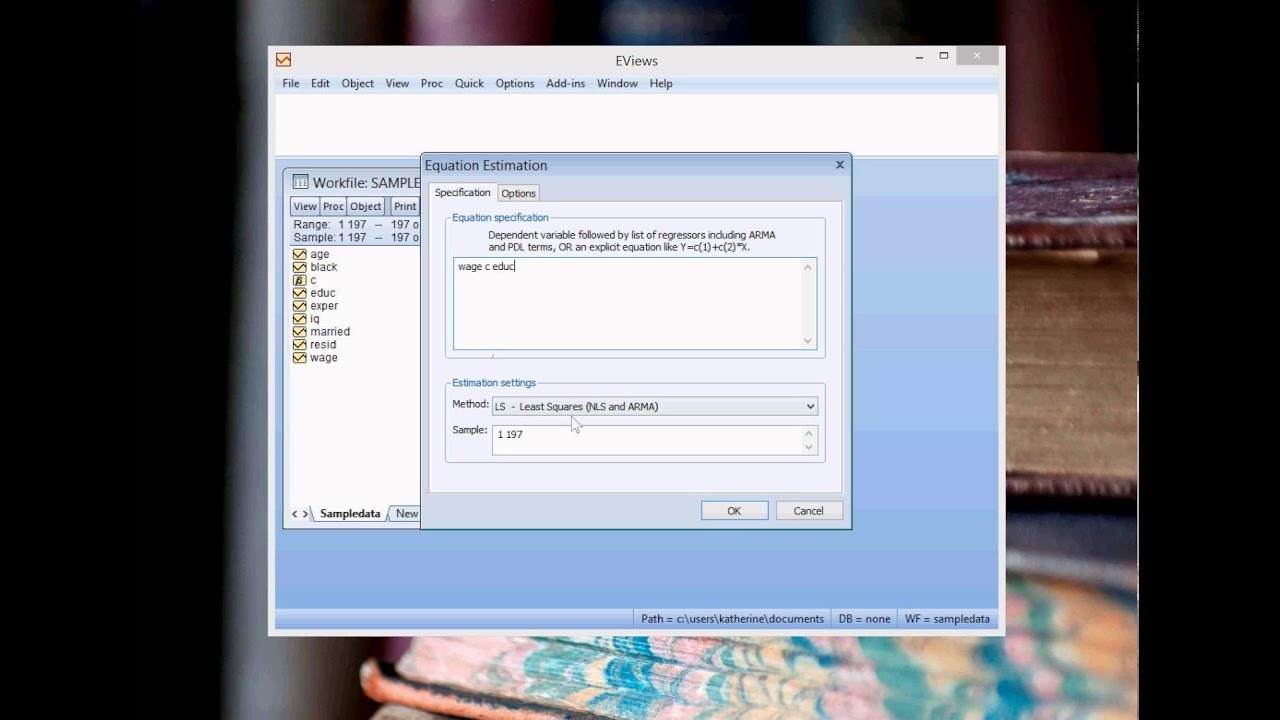Click workfile Proc toolbar button
1280x720 pixels.
coord(333,206)
